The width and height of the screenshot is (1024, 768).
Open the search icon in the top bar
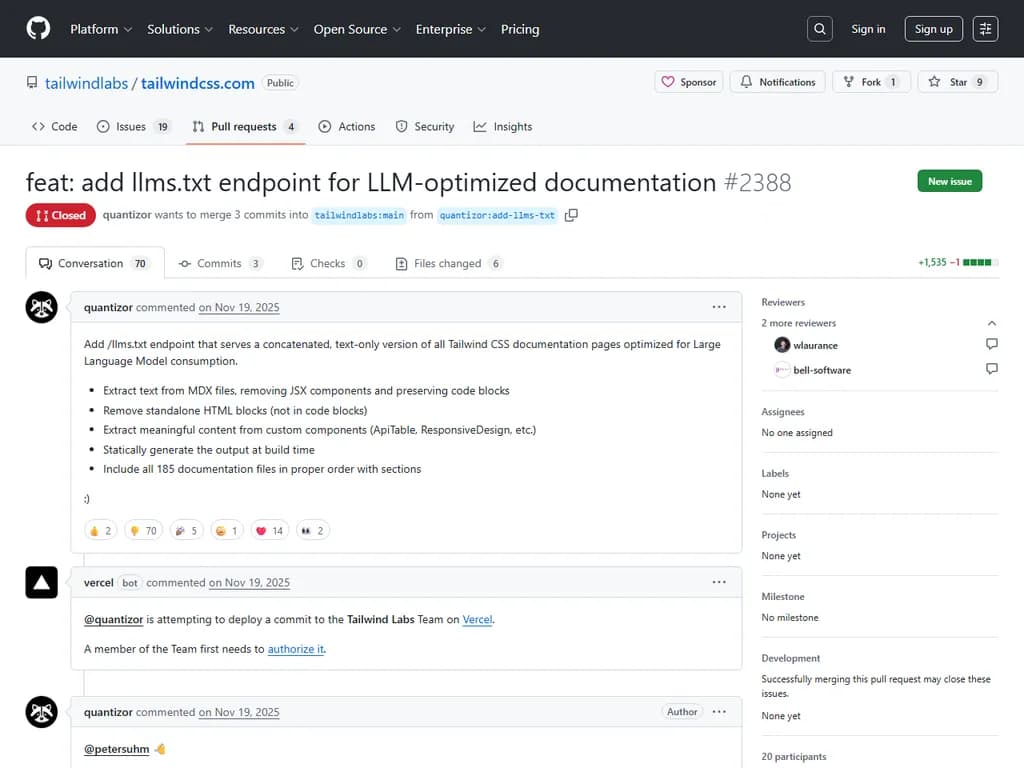click(x=819, y=28)
